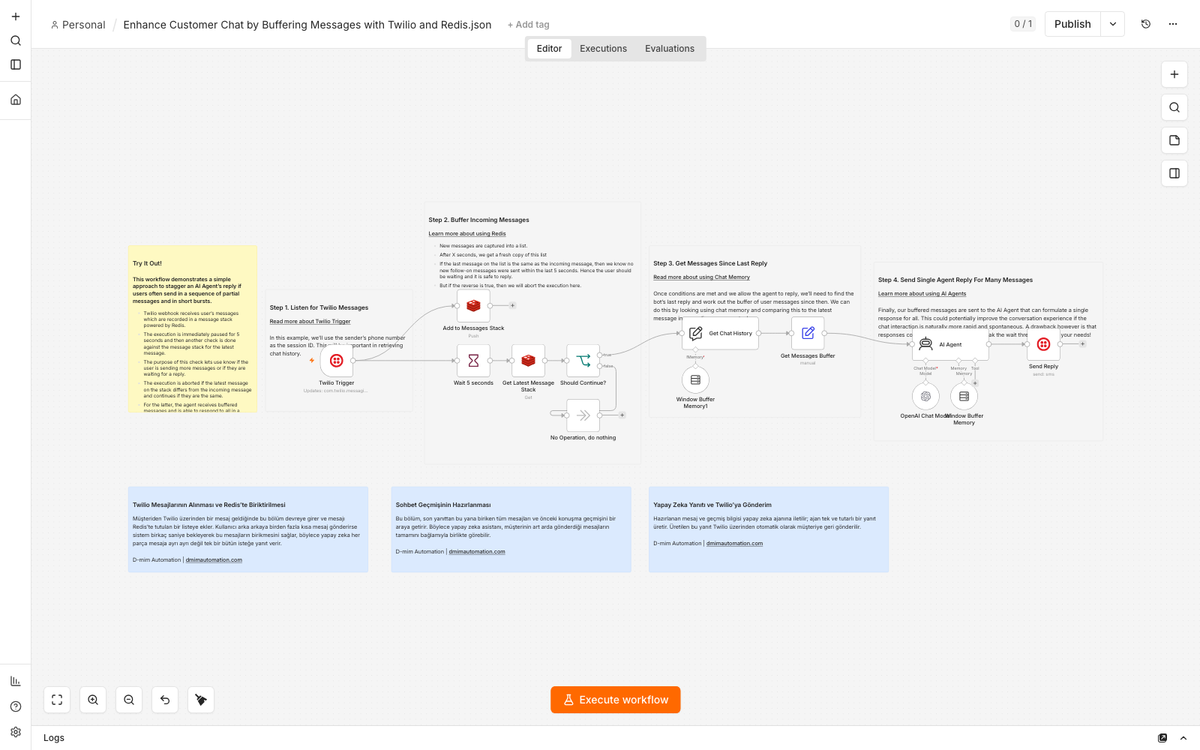Click the create new plus icon in left sidebar
The width and height of the screenshot is (1200, 750).
(x=15, y=17)
